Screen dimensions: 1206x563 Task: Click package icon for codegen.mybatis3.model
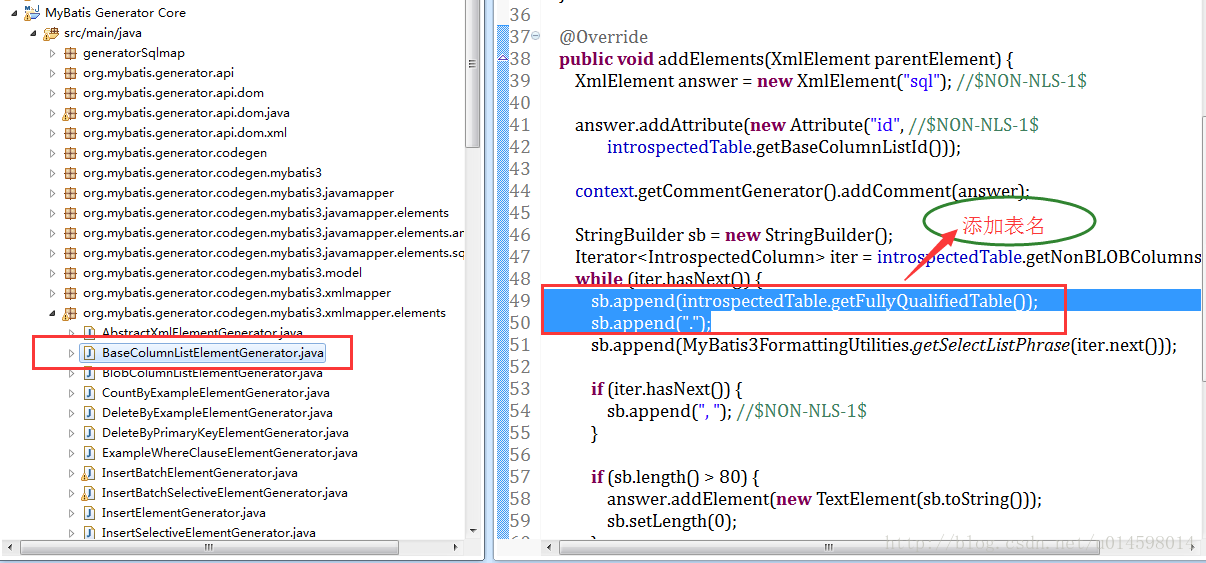tap(70, 273)
